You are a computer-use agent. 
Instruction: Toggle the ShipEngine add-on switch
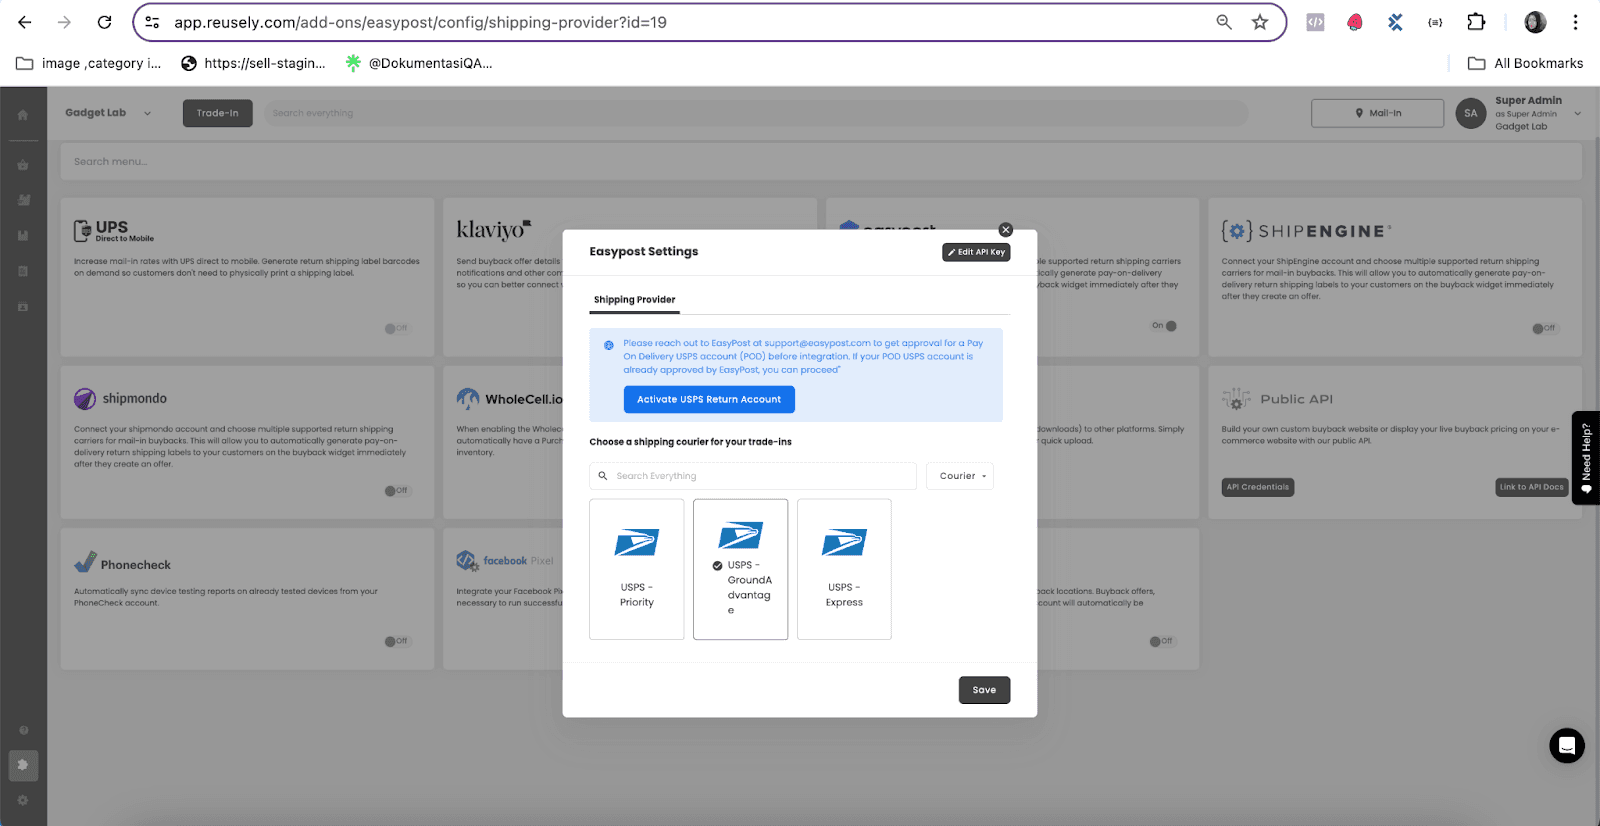point(1545,328)
